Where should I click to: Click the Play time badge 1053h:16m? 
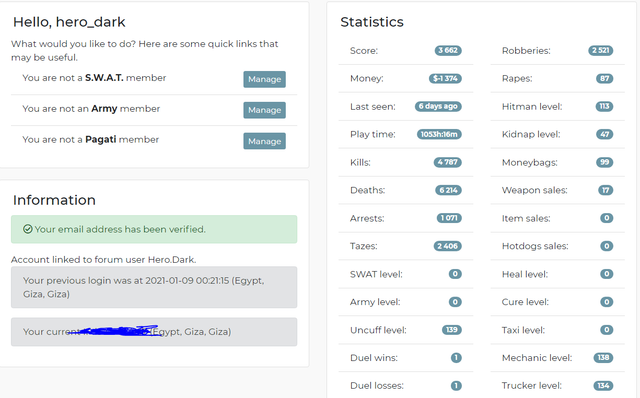click(x=439, y=134)
